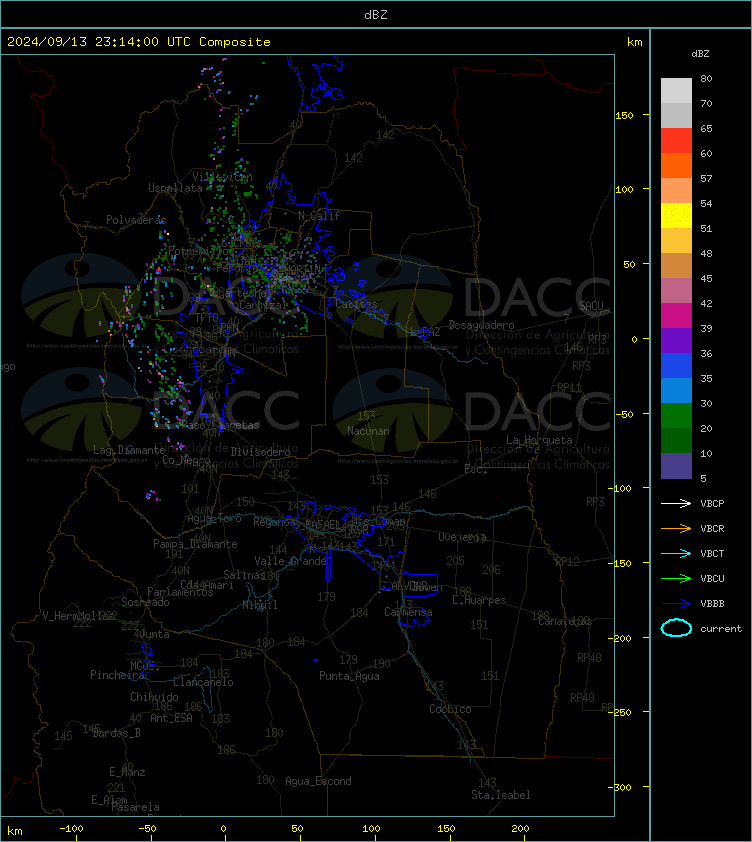
Task: Click the 'Pincheira' map label
Action: point(117,675)
